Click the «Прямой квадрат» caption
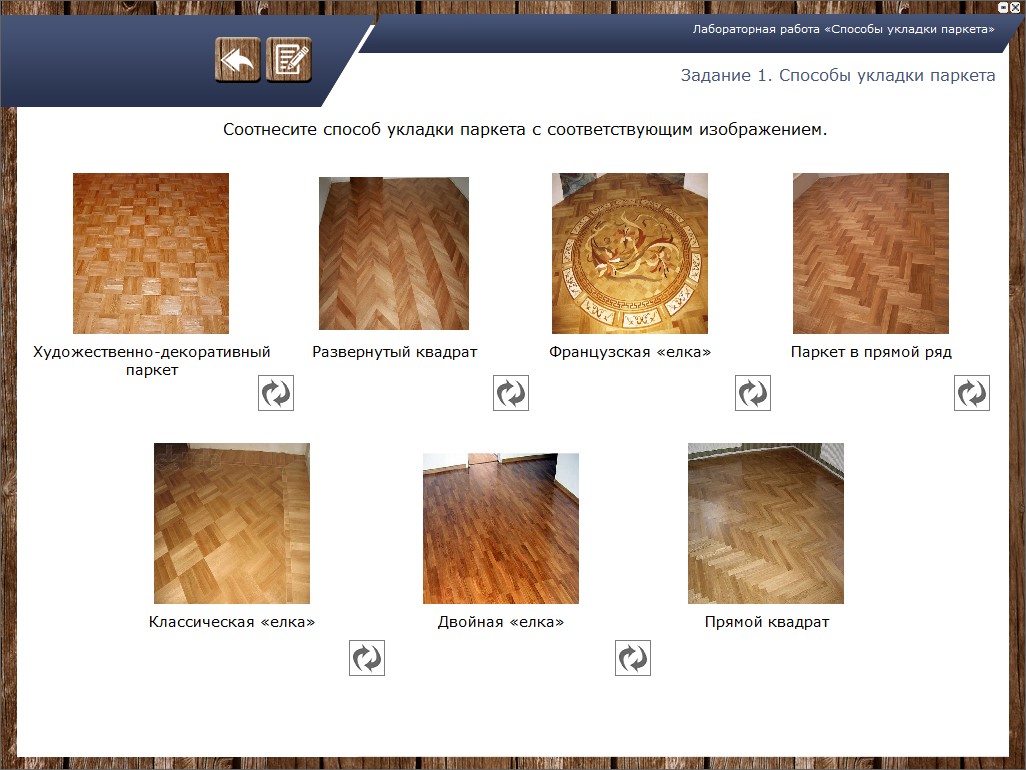 [x=767, y=622]
